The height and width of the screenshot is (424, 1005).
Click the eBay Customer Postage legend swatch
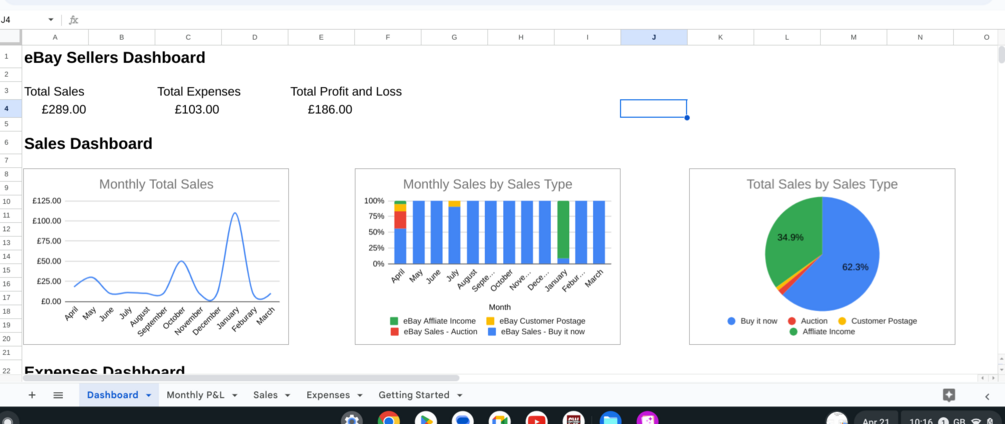click(491, 321)
